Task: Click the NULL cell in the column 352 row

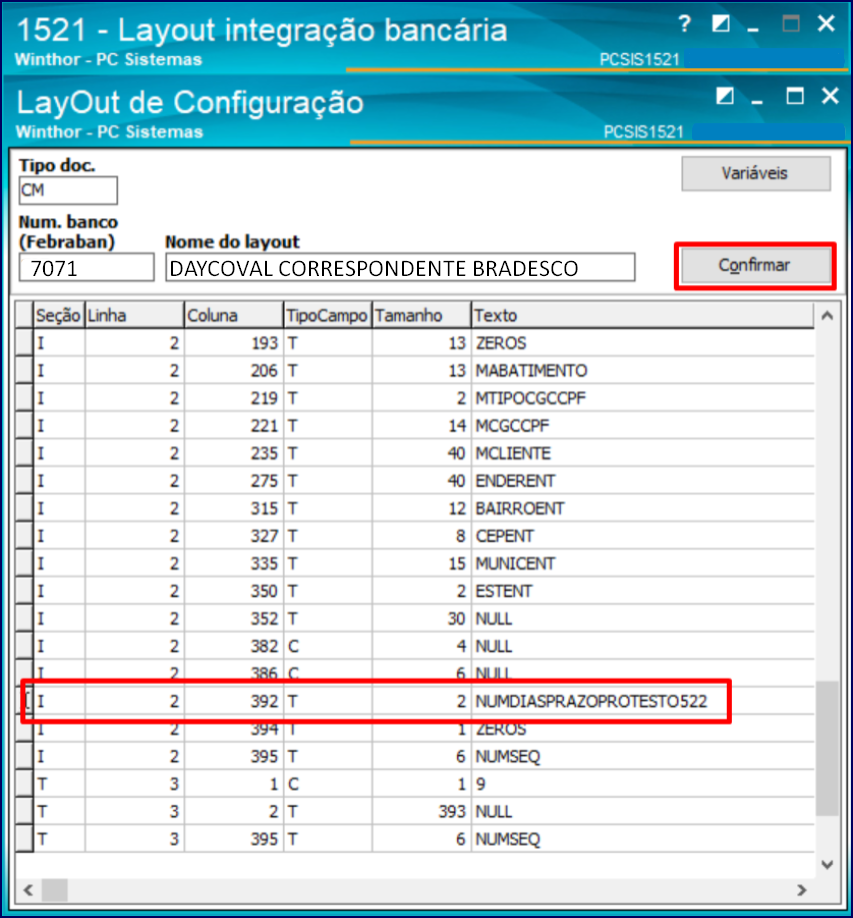Action: click(x=643, y=619)
